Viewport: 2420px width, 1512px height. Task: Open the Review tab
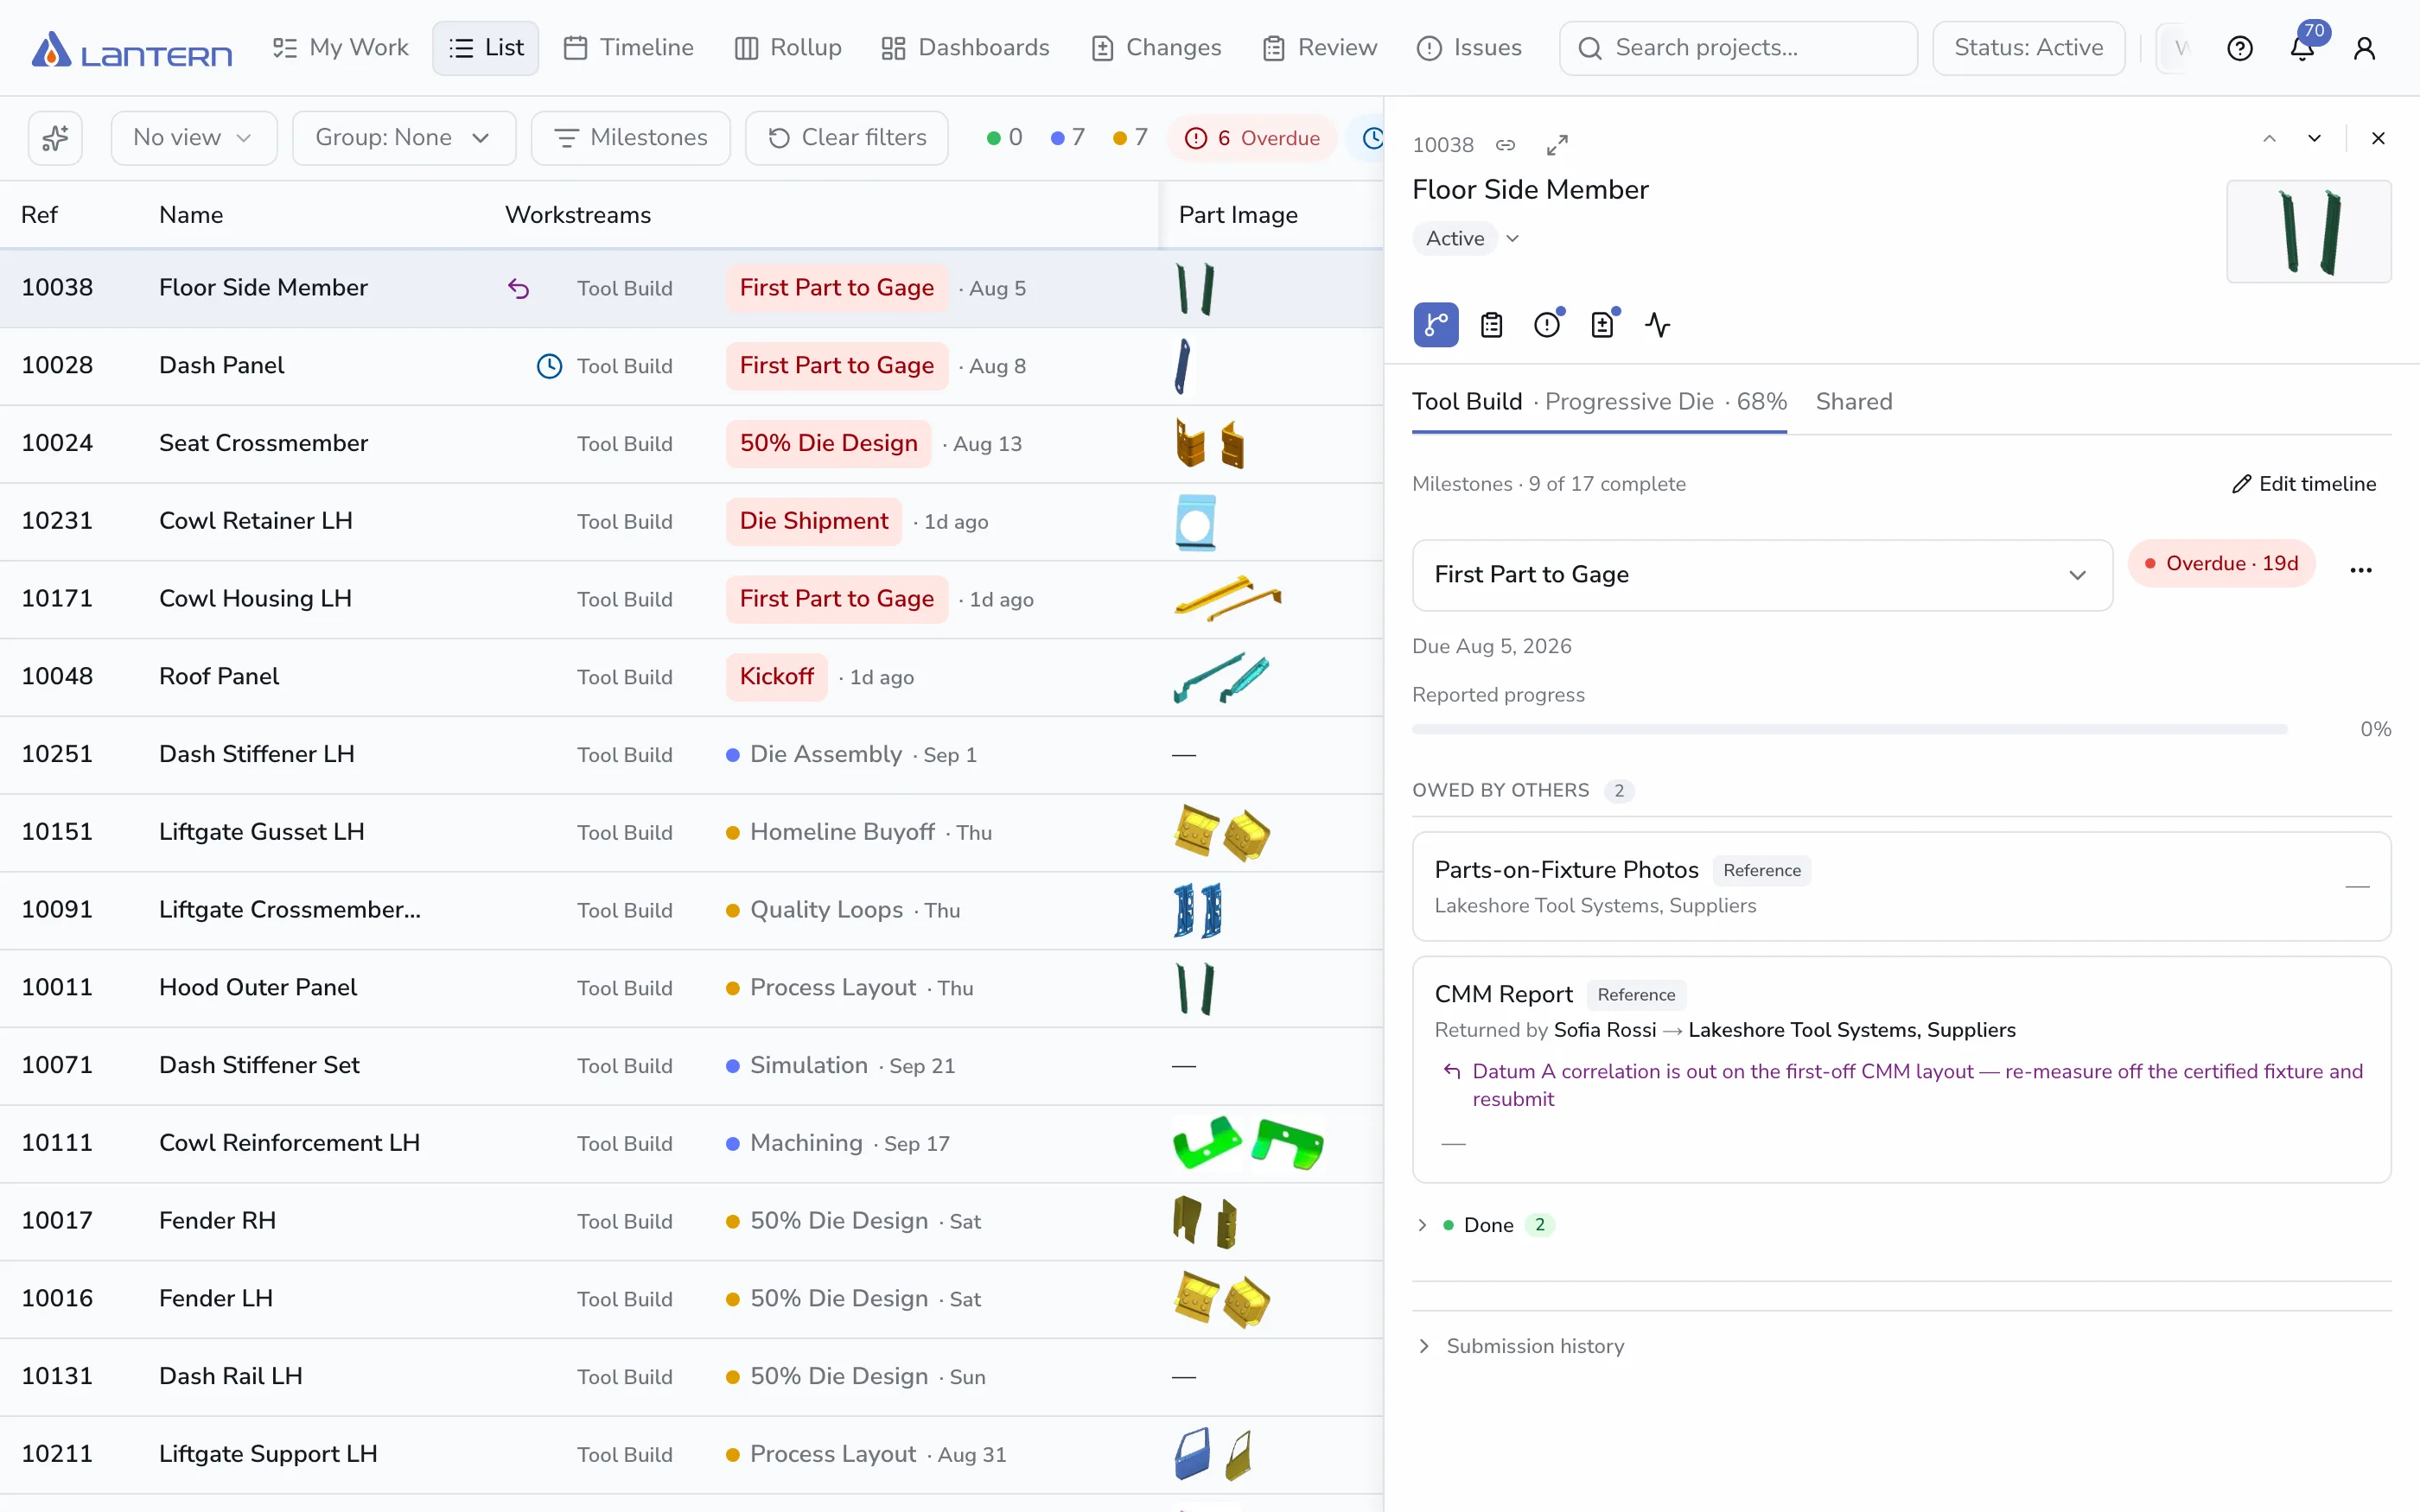(x=1320, y=48)
